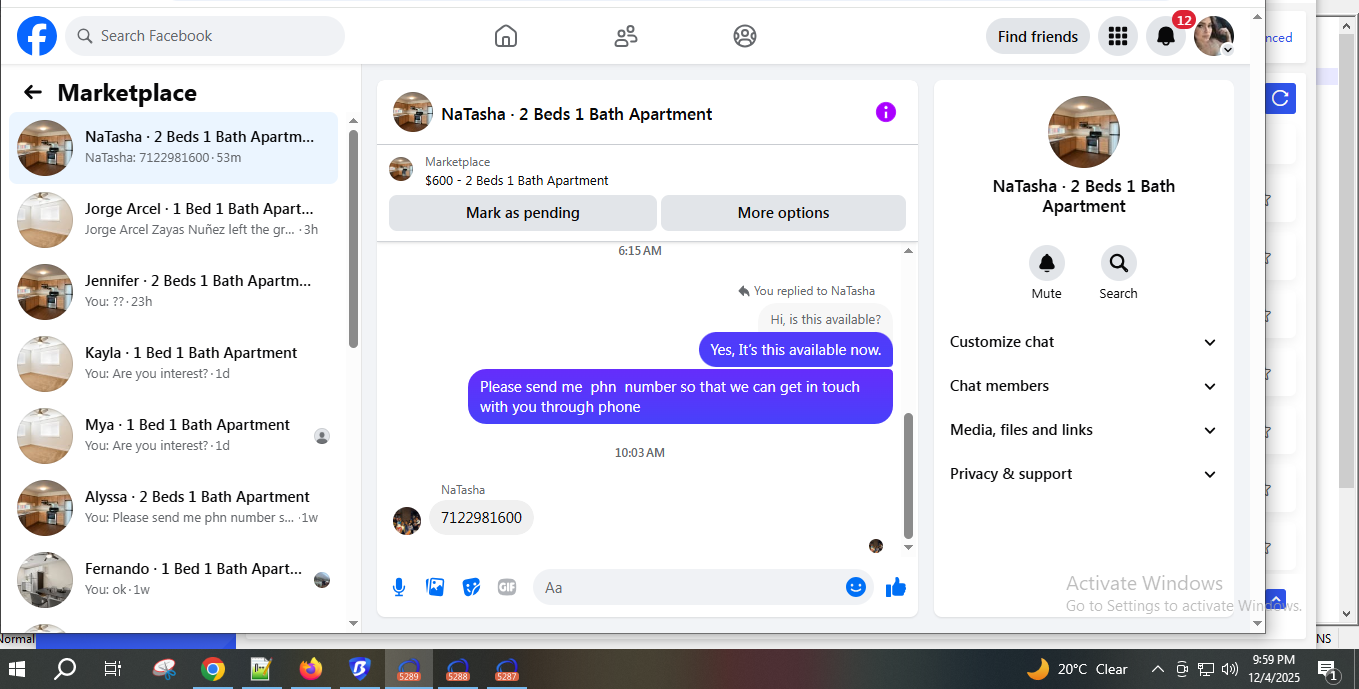
Task: Choose a sticker icon
Action: [471, 587]
